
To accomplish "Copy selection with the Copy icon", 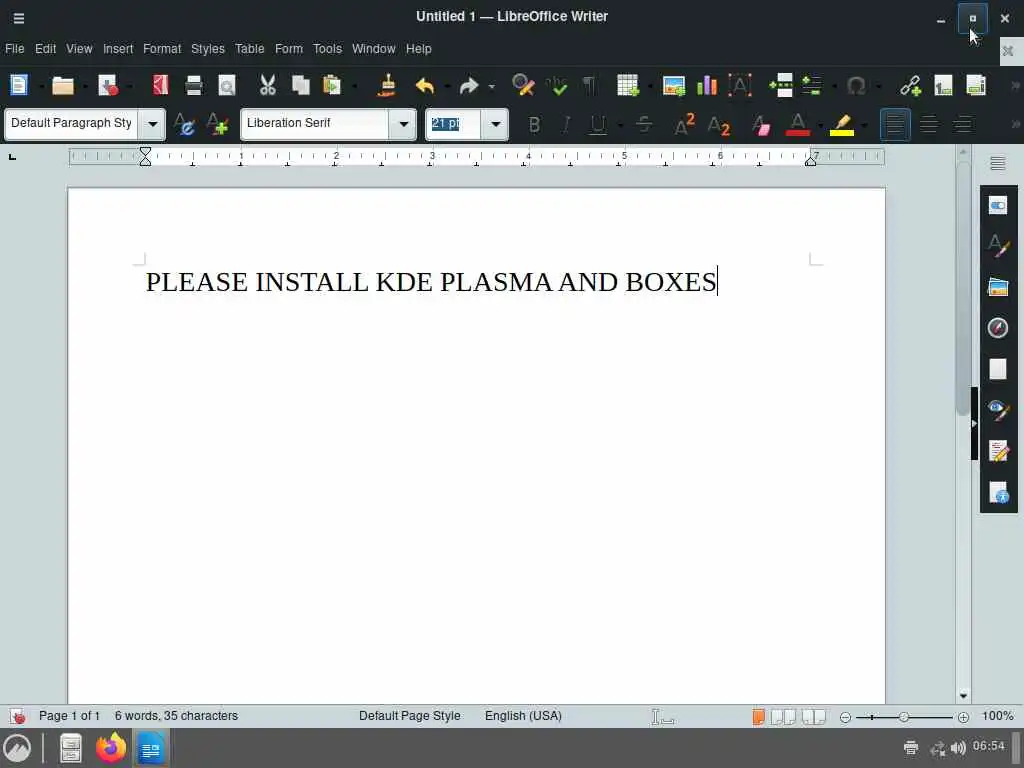I will [x=300, y=86].
